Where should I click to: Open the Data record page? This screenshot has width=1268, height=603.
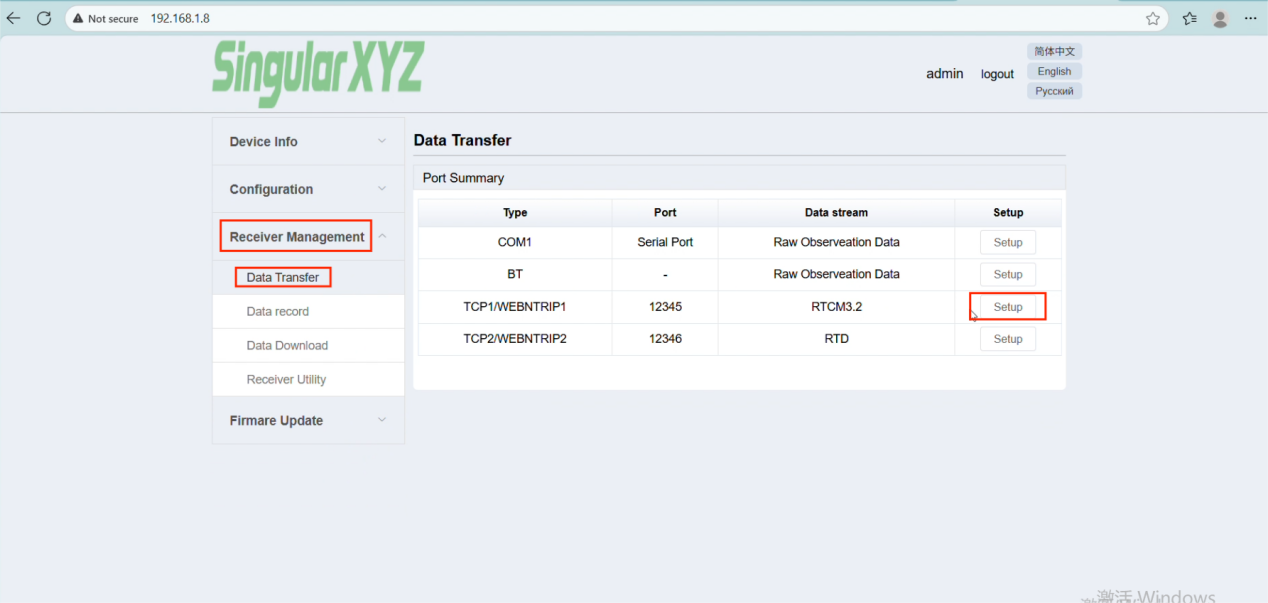click(x=278, y=312)
